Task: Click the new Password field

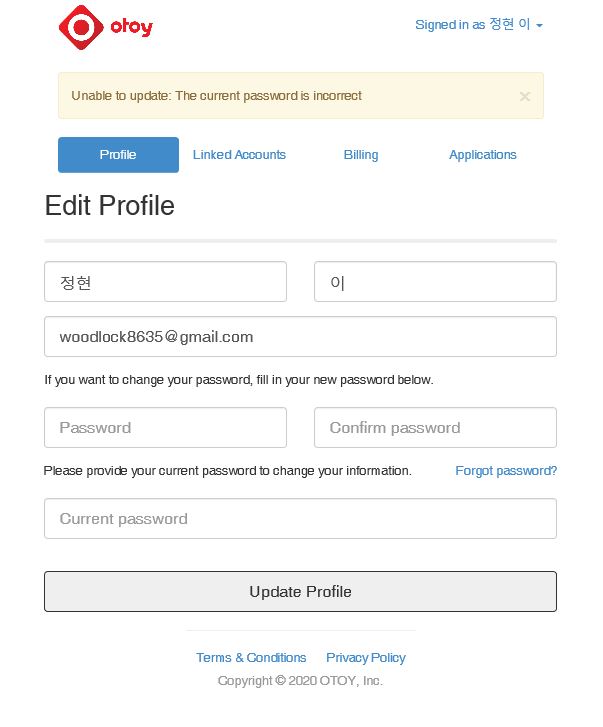Action: coord(165,427)
